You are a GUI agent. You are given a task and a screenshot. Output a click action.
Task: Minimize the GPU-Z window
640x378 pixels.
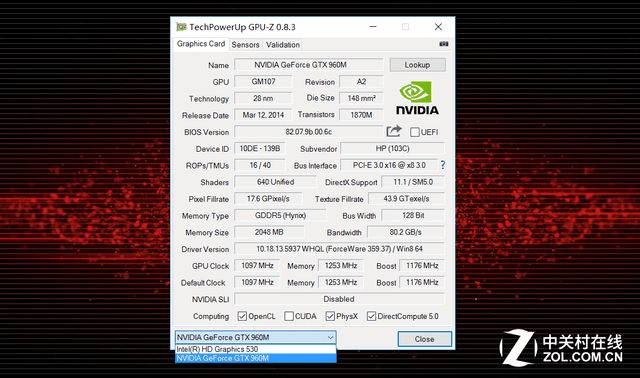point(373,27)
